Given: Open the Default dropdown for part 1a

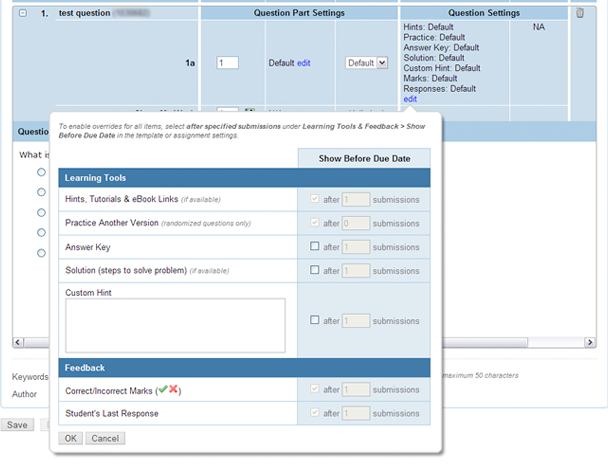Looking at the screenshot, I should [x=366, y=63].
